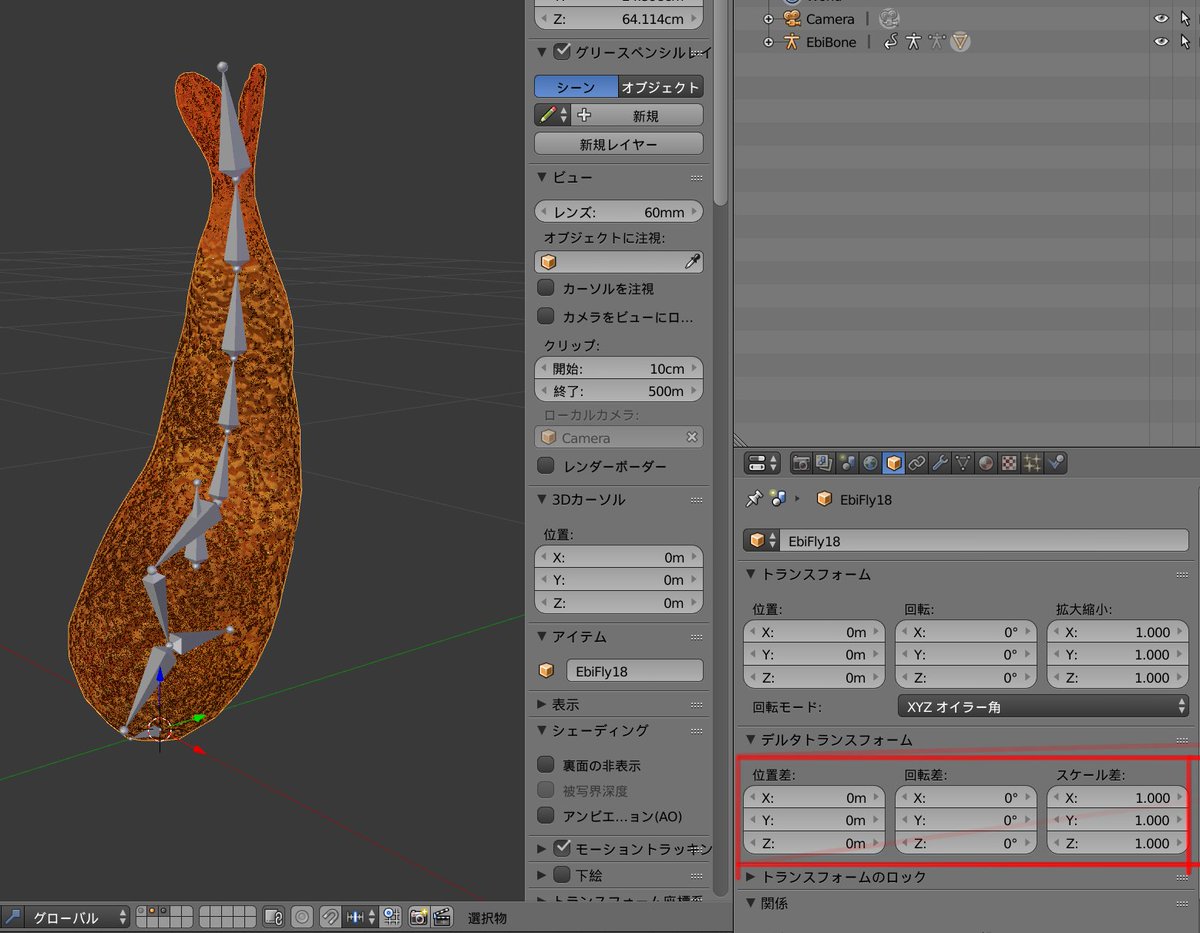Click the クリップ 開始 10cm field
This screenshot has width=1200, height=933.
point(619,368)
